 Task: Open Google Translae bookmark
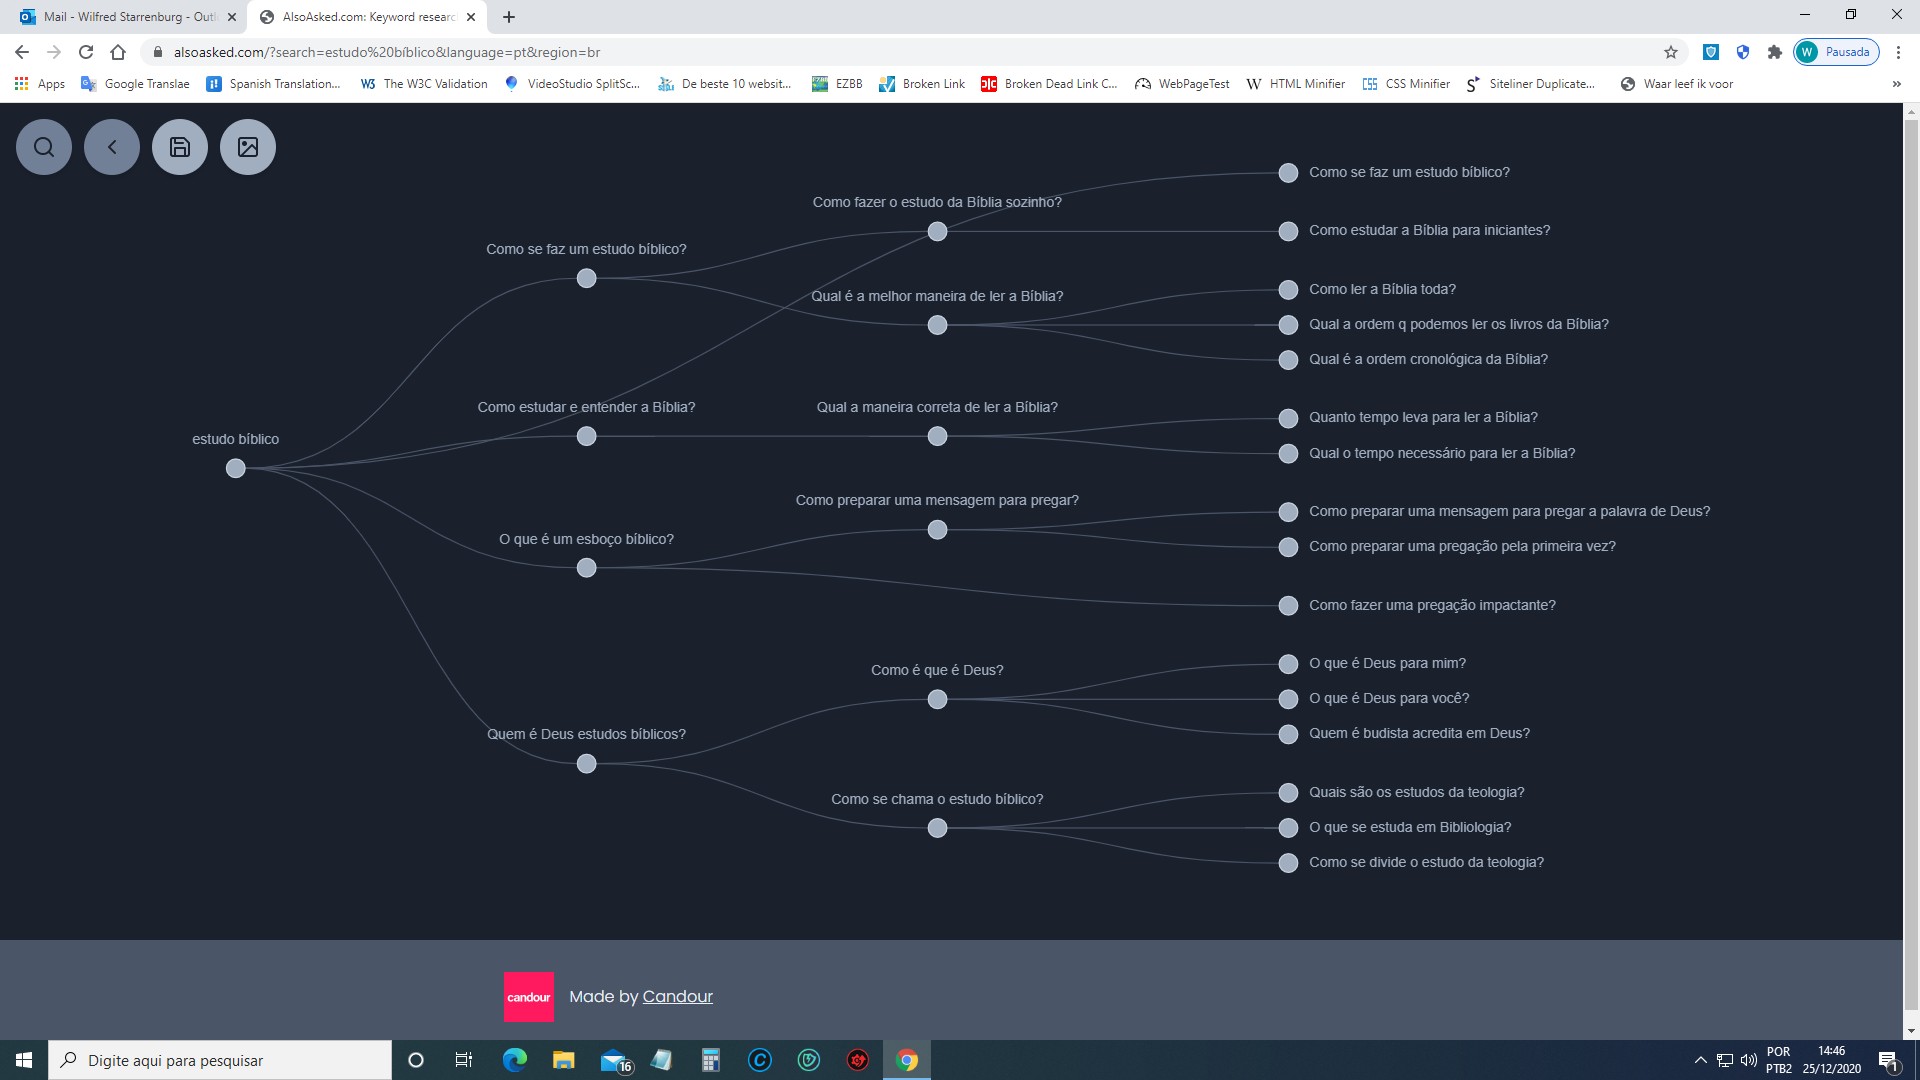coord(135,84)
